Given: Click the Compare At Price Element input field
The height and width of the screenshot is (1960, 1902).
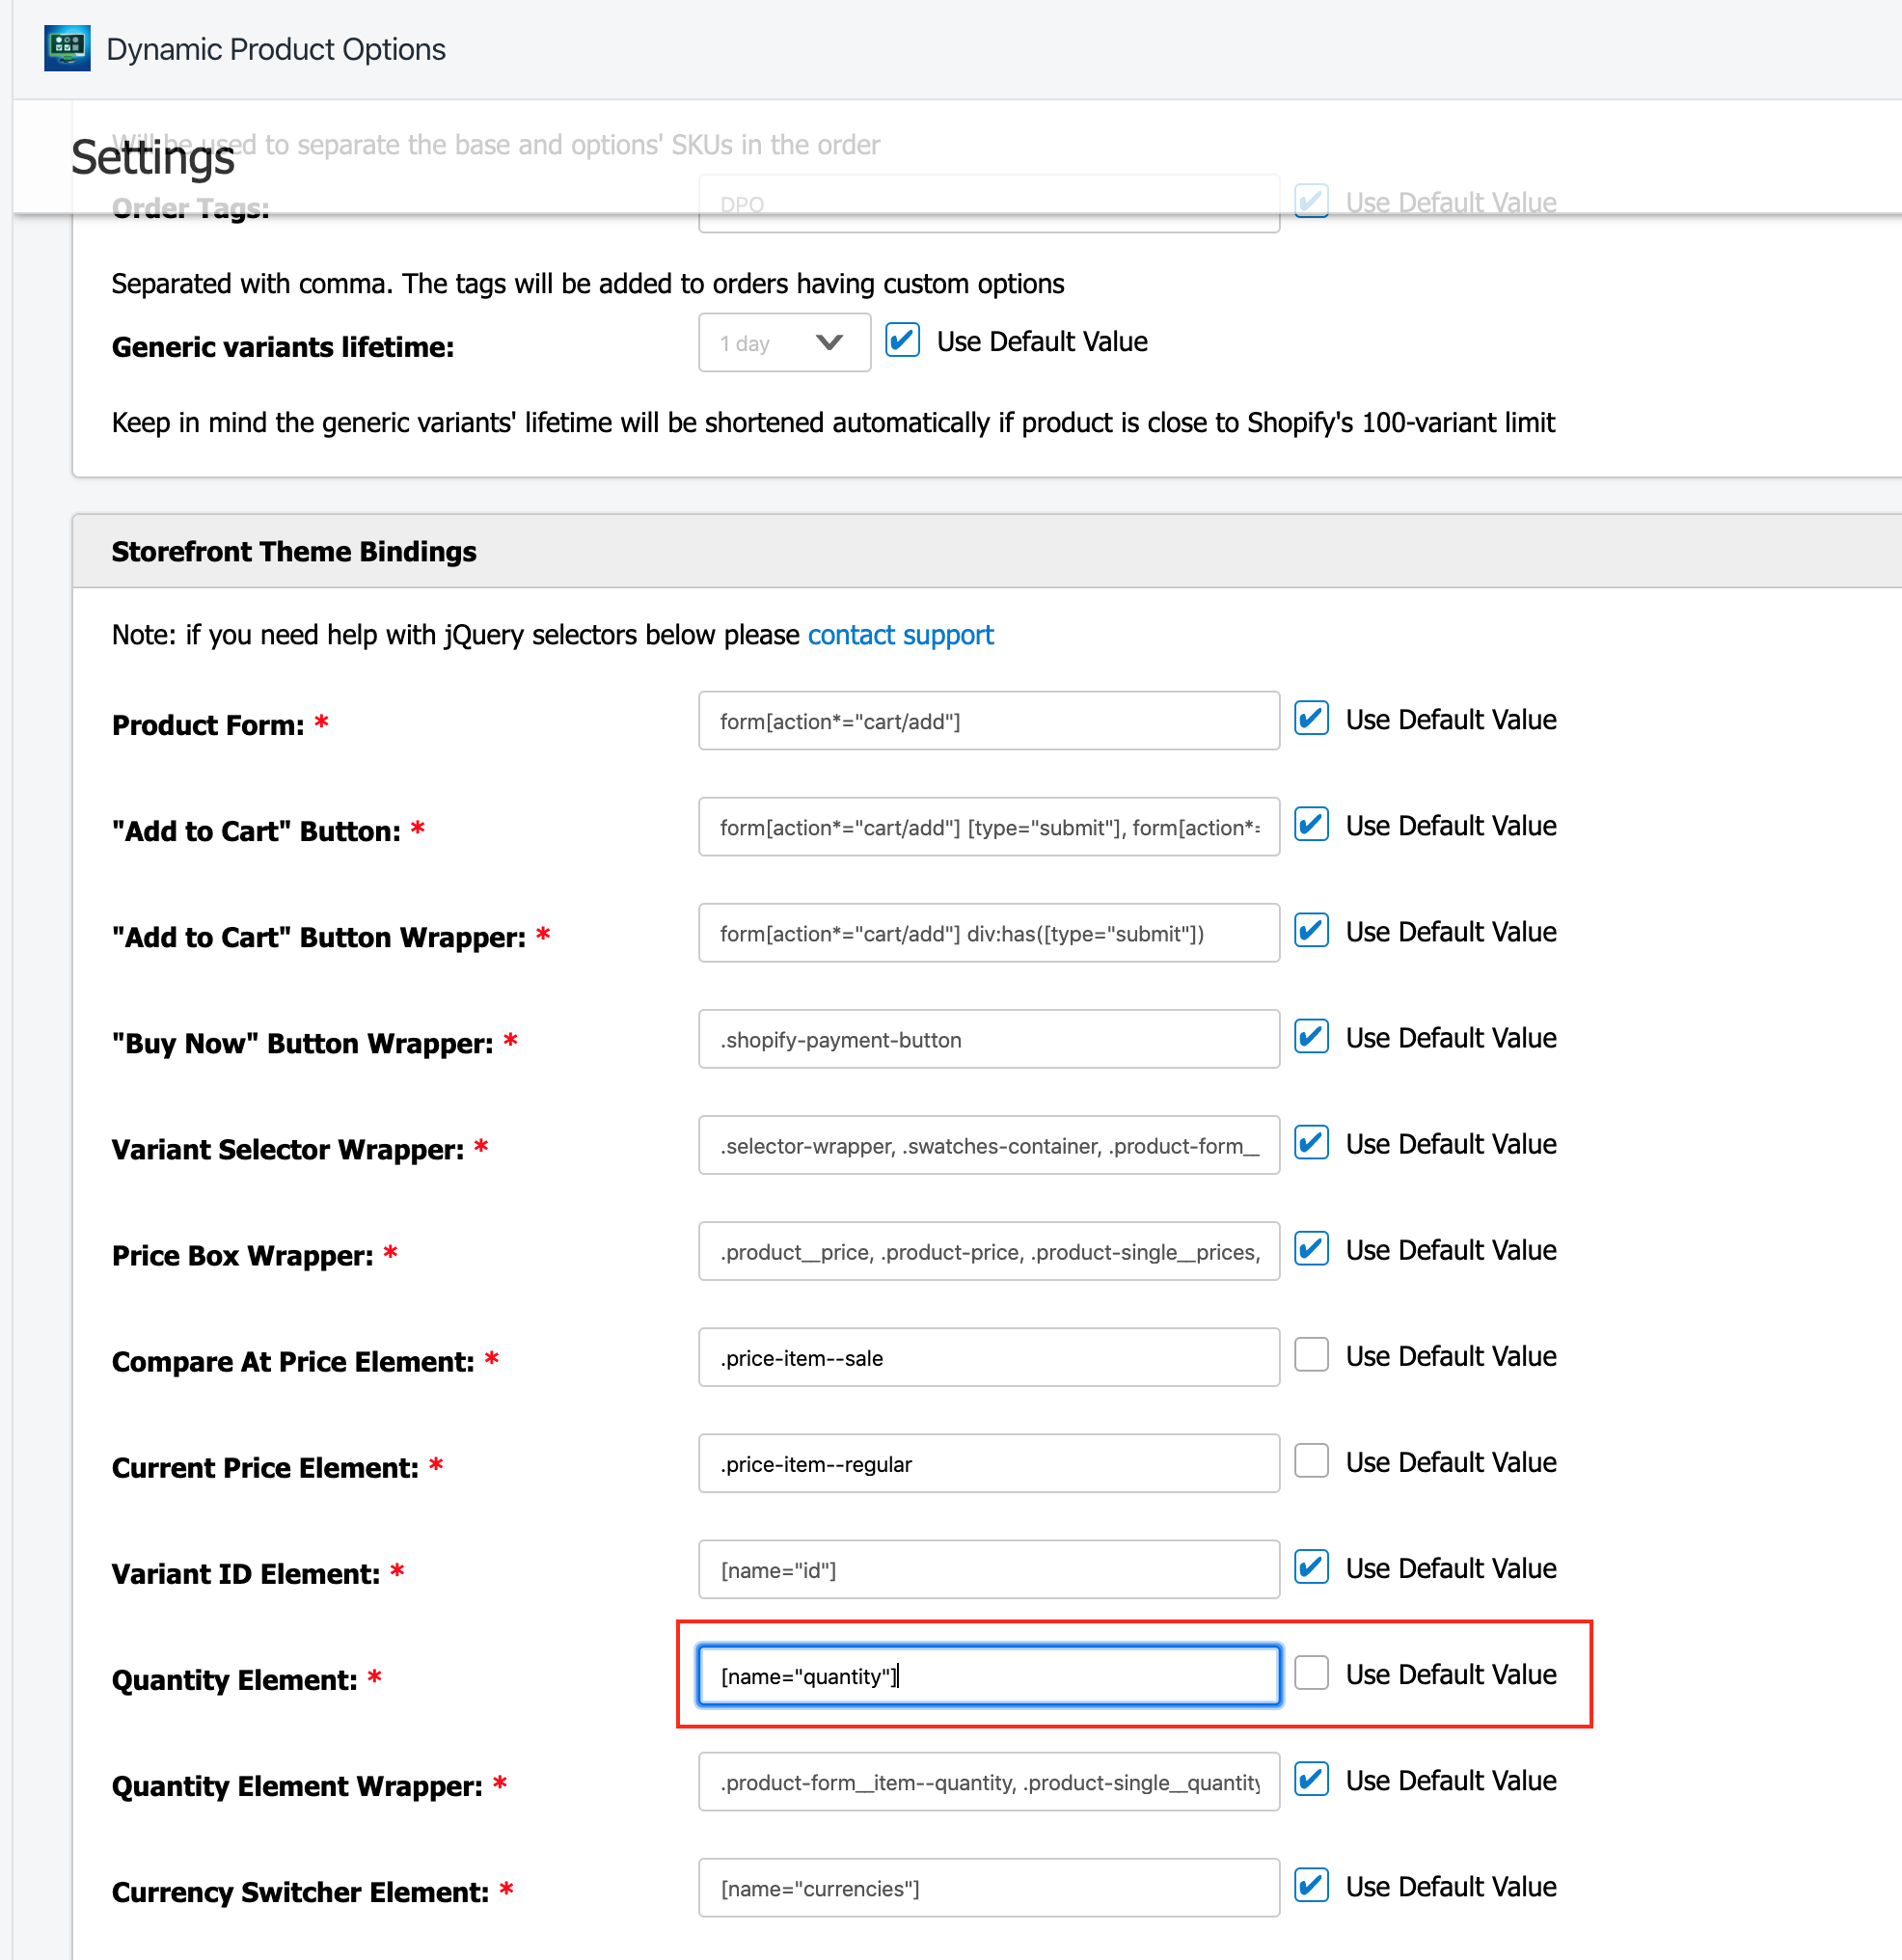Looking at the screenshot, I should pyautogui.click(x=988, y=1358).
